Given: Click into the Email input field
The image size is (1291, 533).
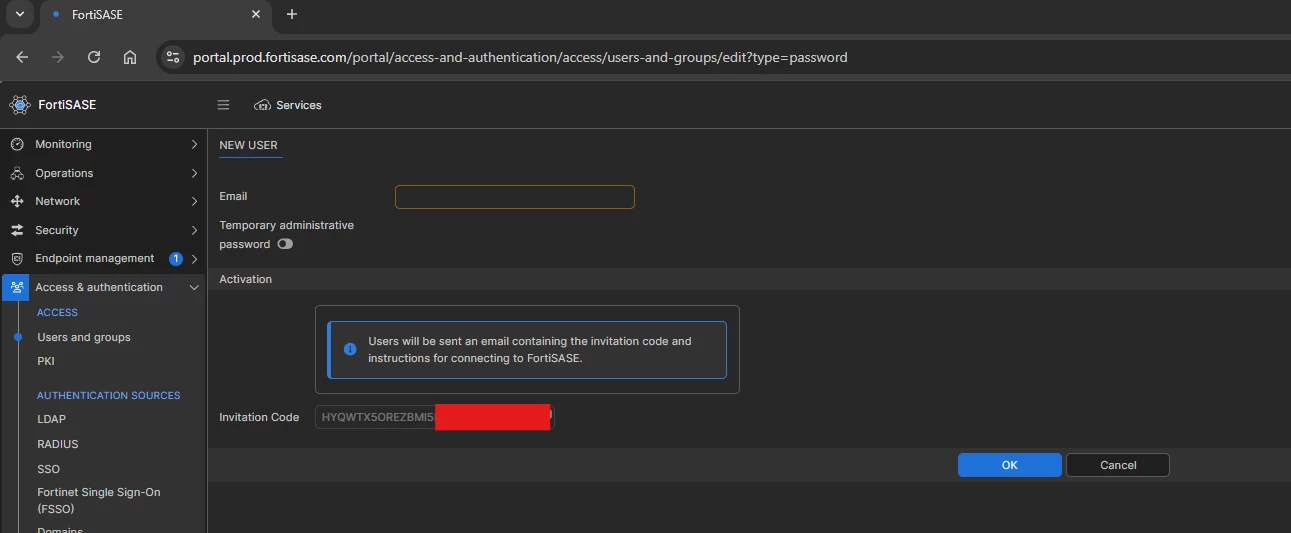Looking at the screenshot, I should click(515, 197).
